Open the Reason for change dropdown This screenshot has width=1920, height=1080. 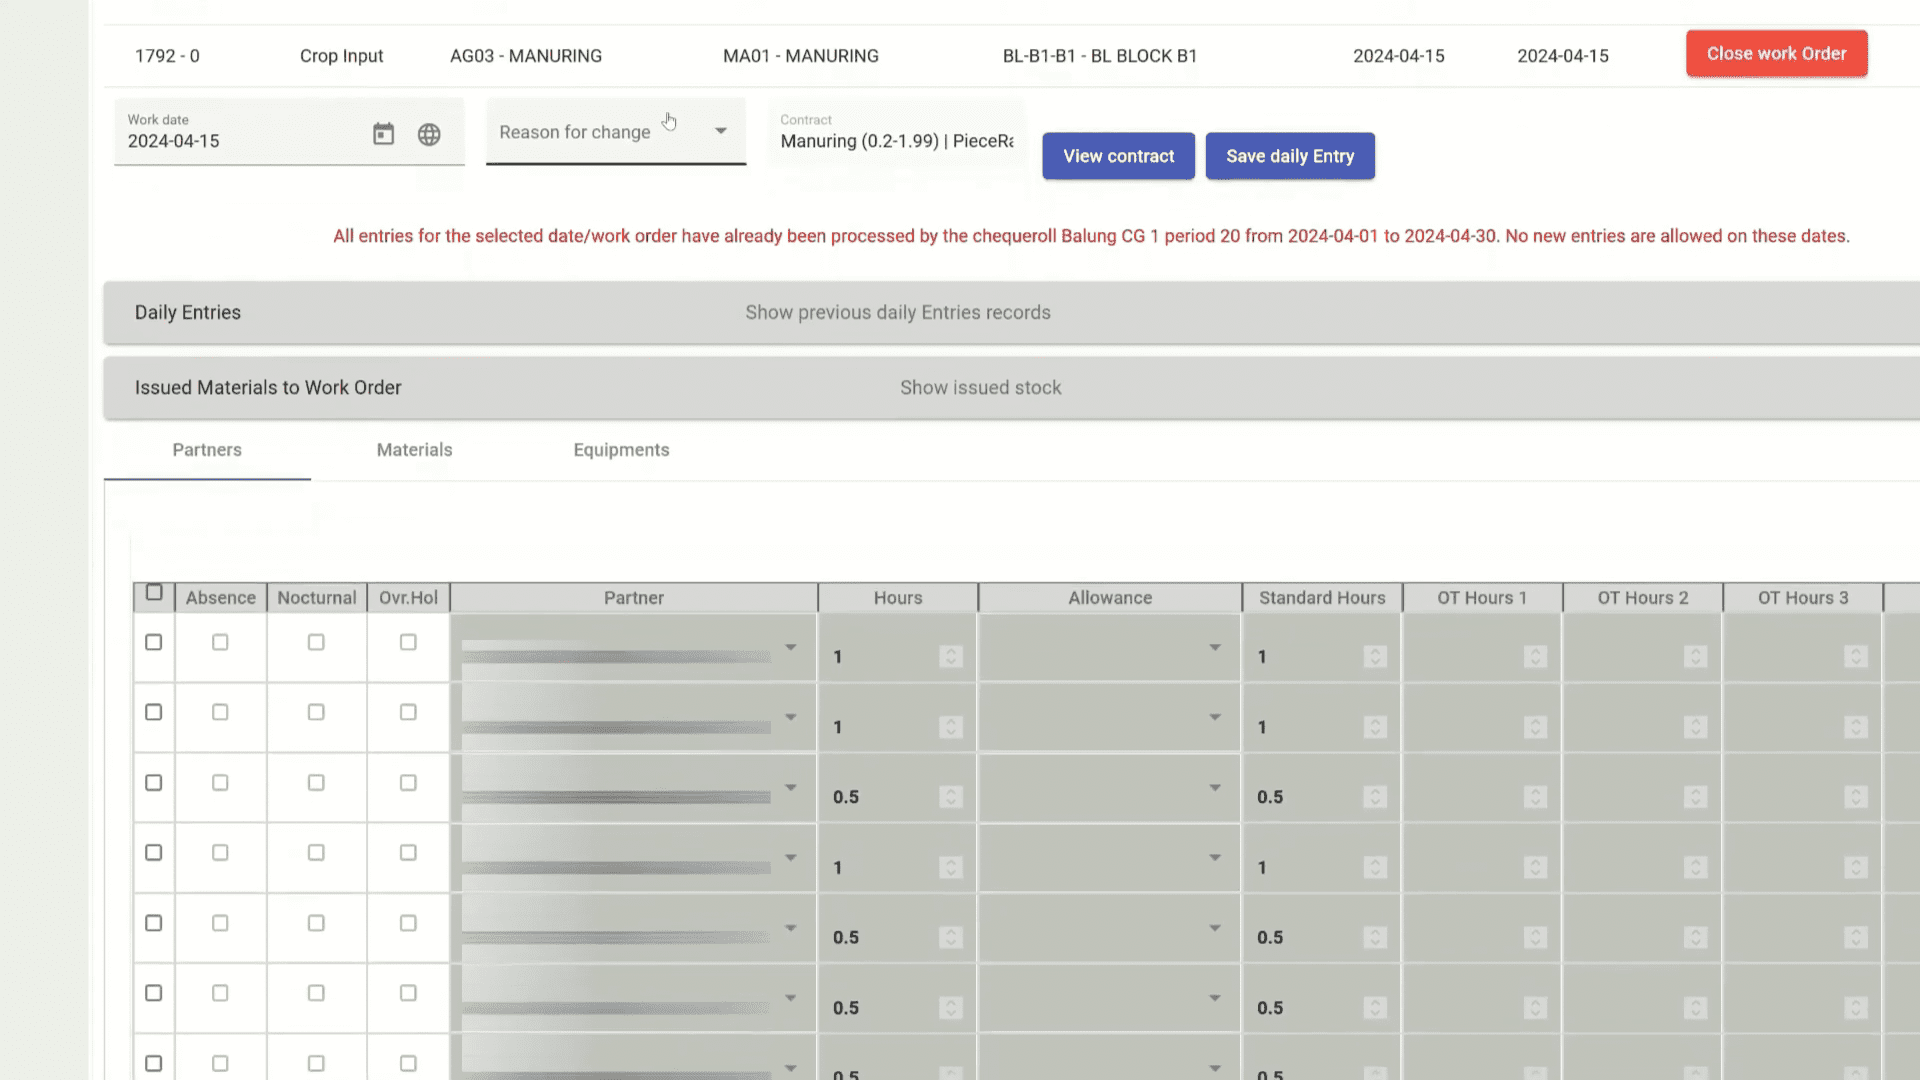[615, 132]
